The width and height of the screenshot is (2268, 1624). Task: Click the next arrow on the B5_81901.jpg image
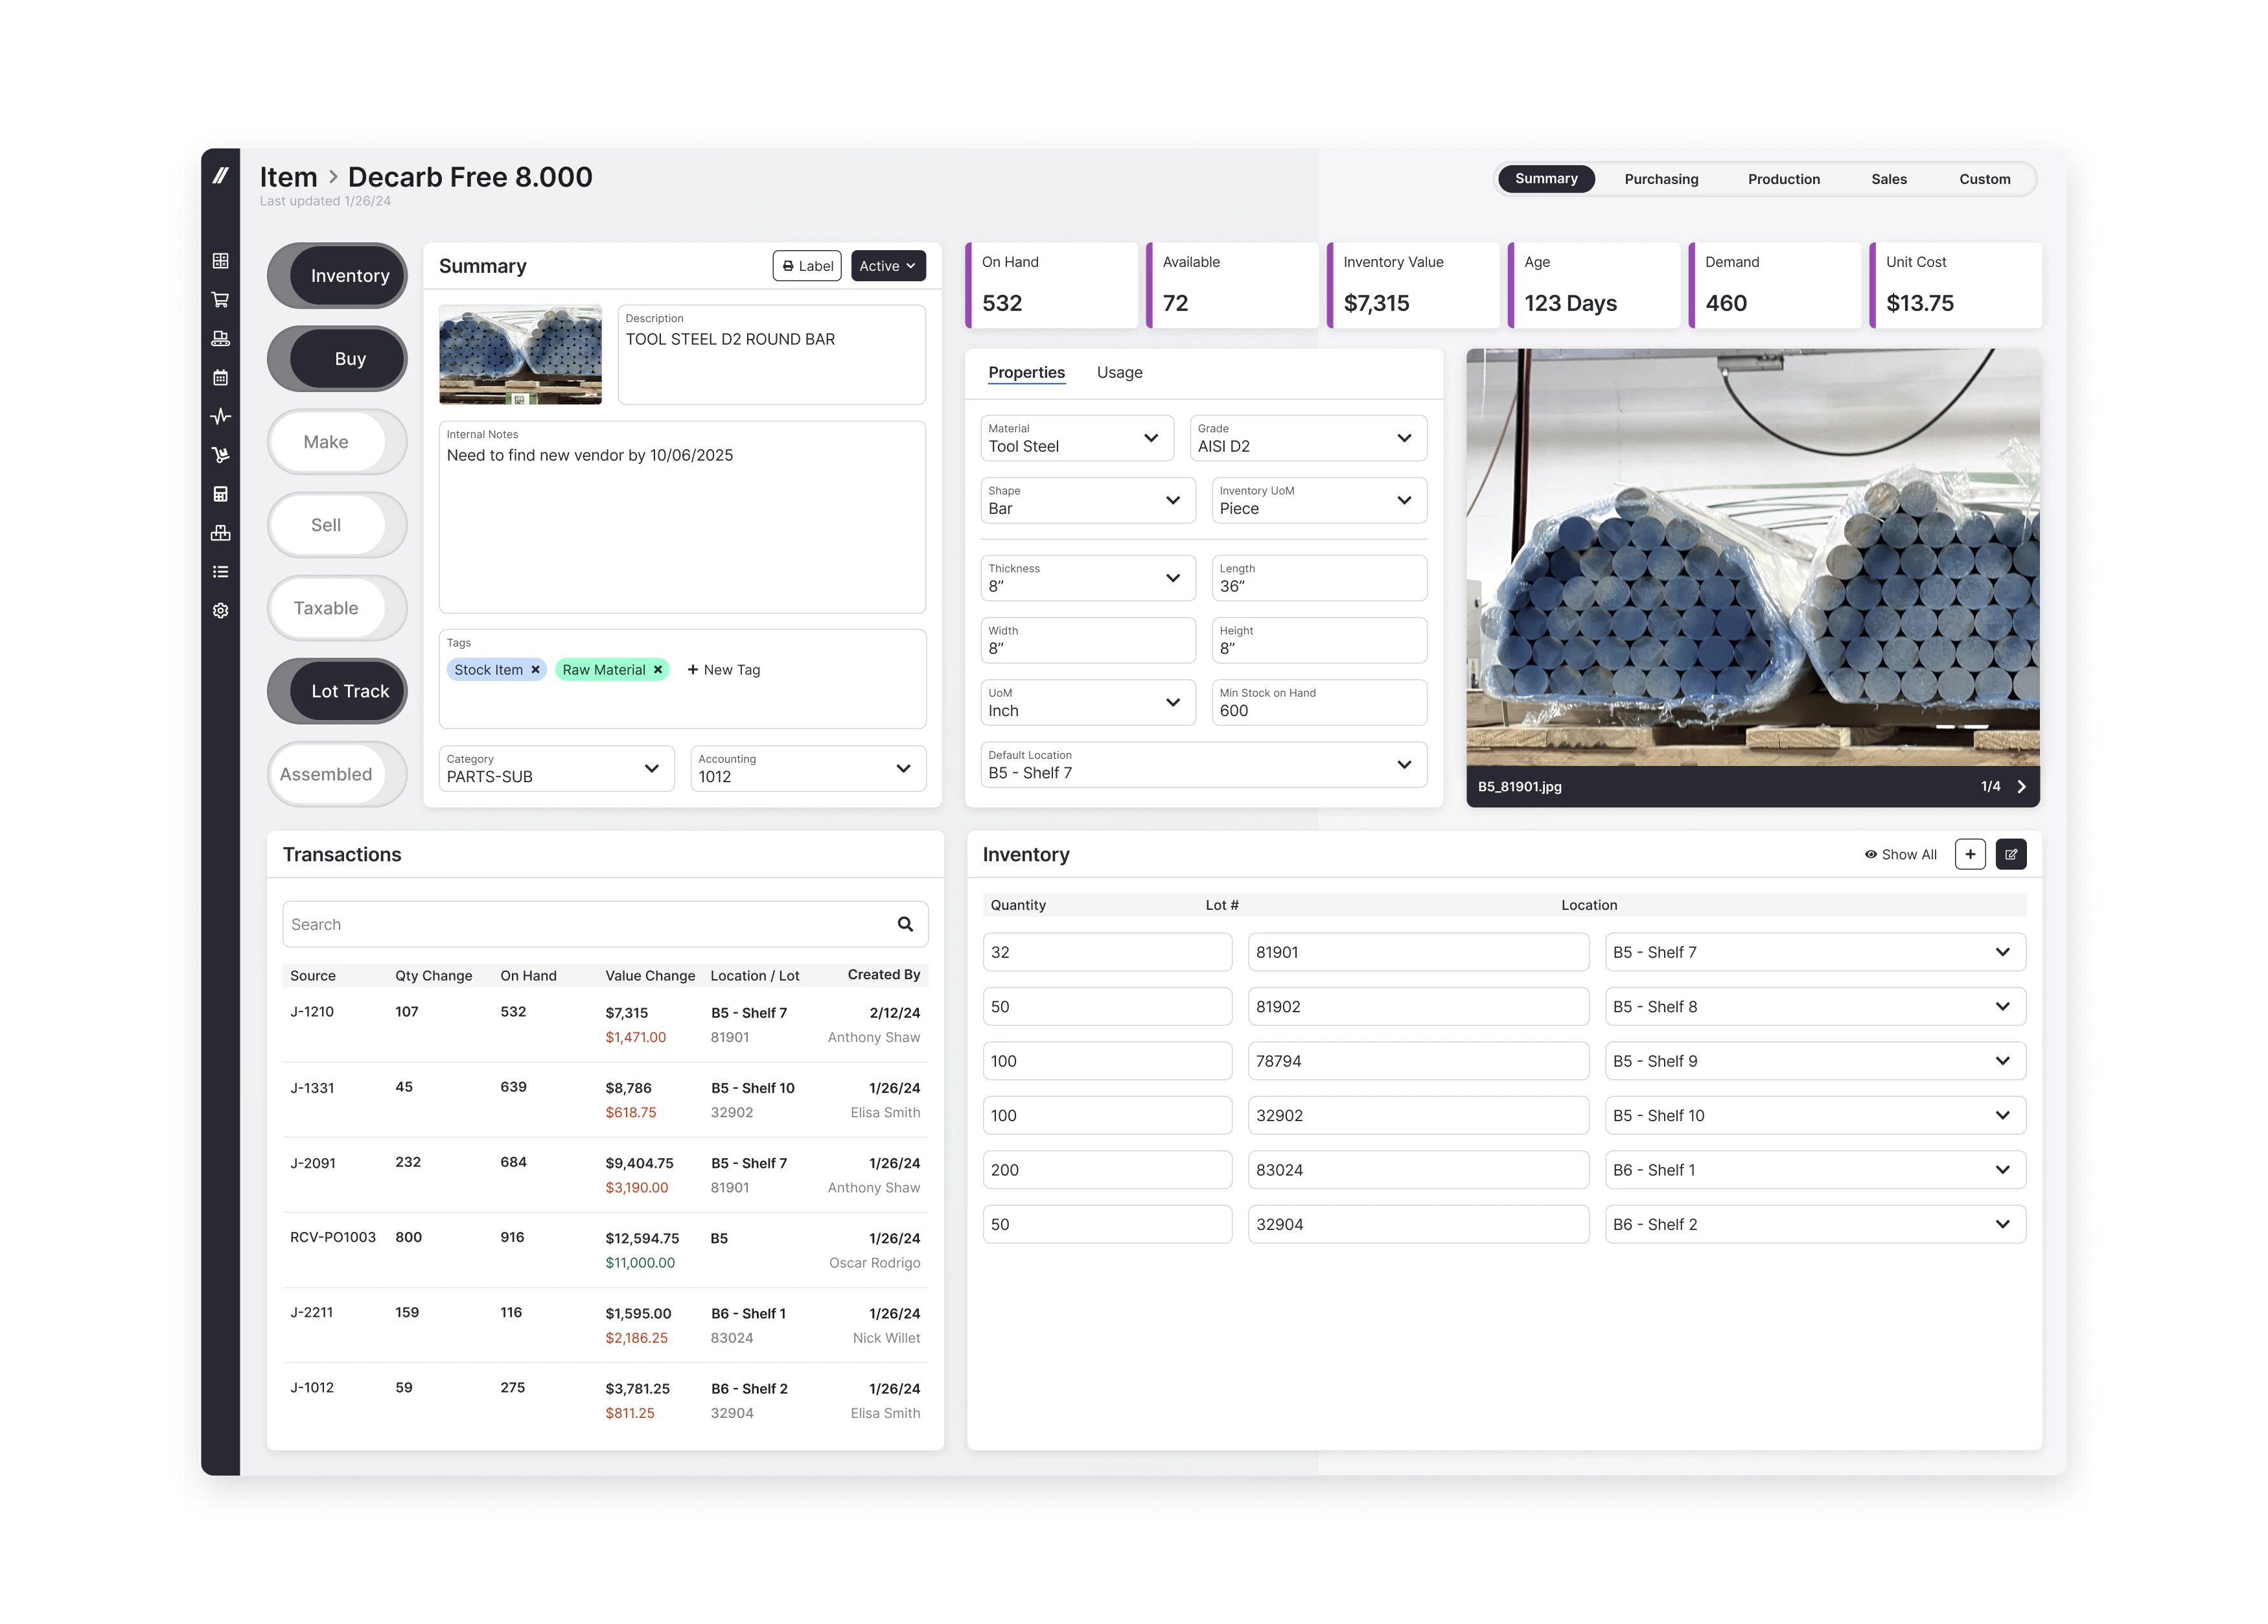coord(2023,786)
